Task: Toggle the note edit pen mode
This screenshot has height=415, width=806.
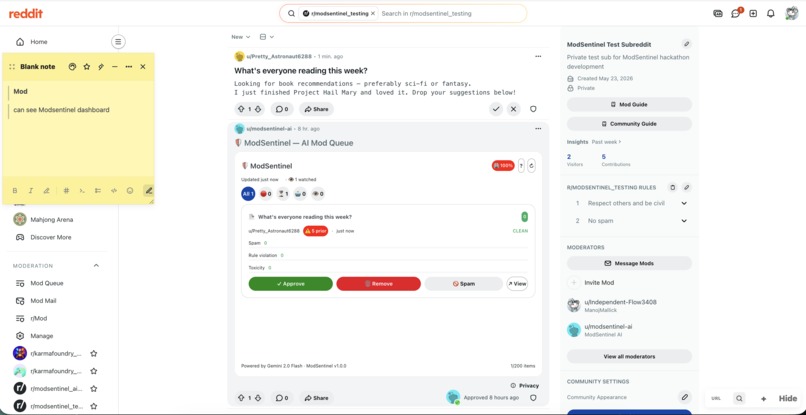Action: point(149,191)
